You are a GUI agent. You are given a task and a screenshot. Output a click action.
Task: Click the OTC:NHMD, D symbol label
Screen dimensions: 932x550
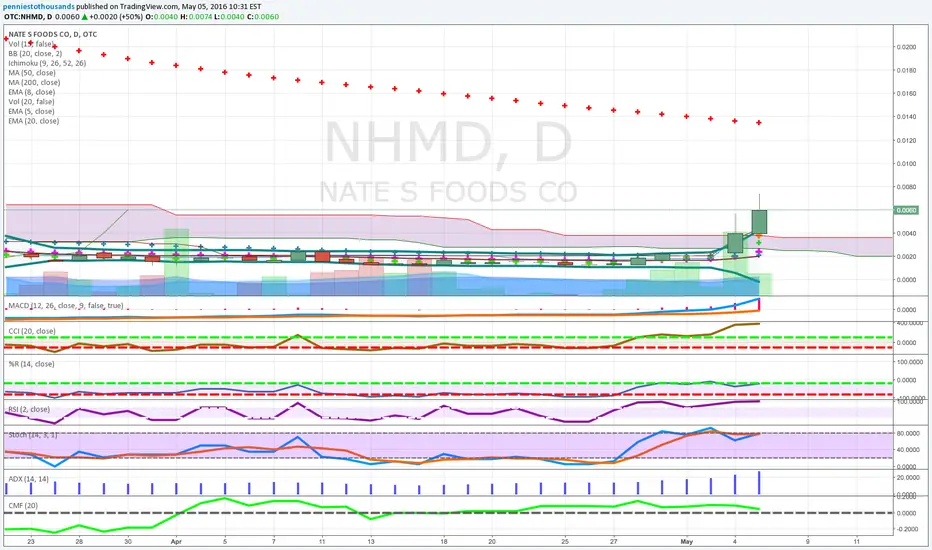(28, 17)
